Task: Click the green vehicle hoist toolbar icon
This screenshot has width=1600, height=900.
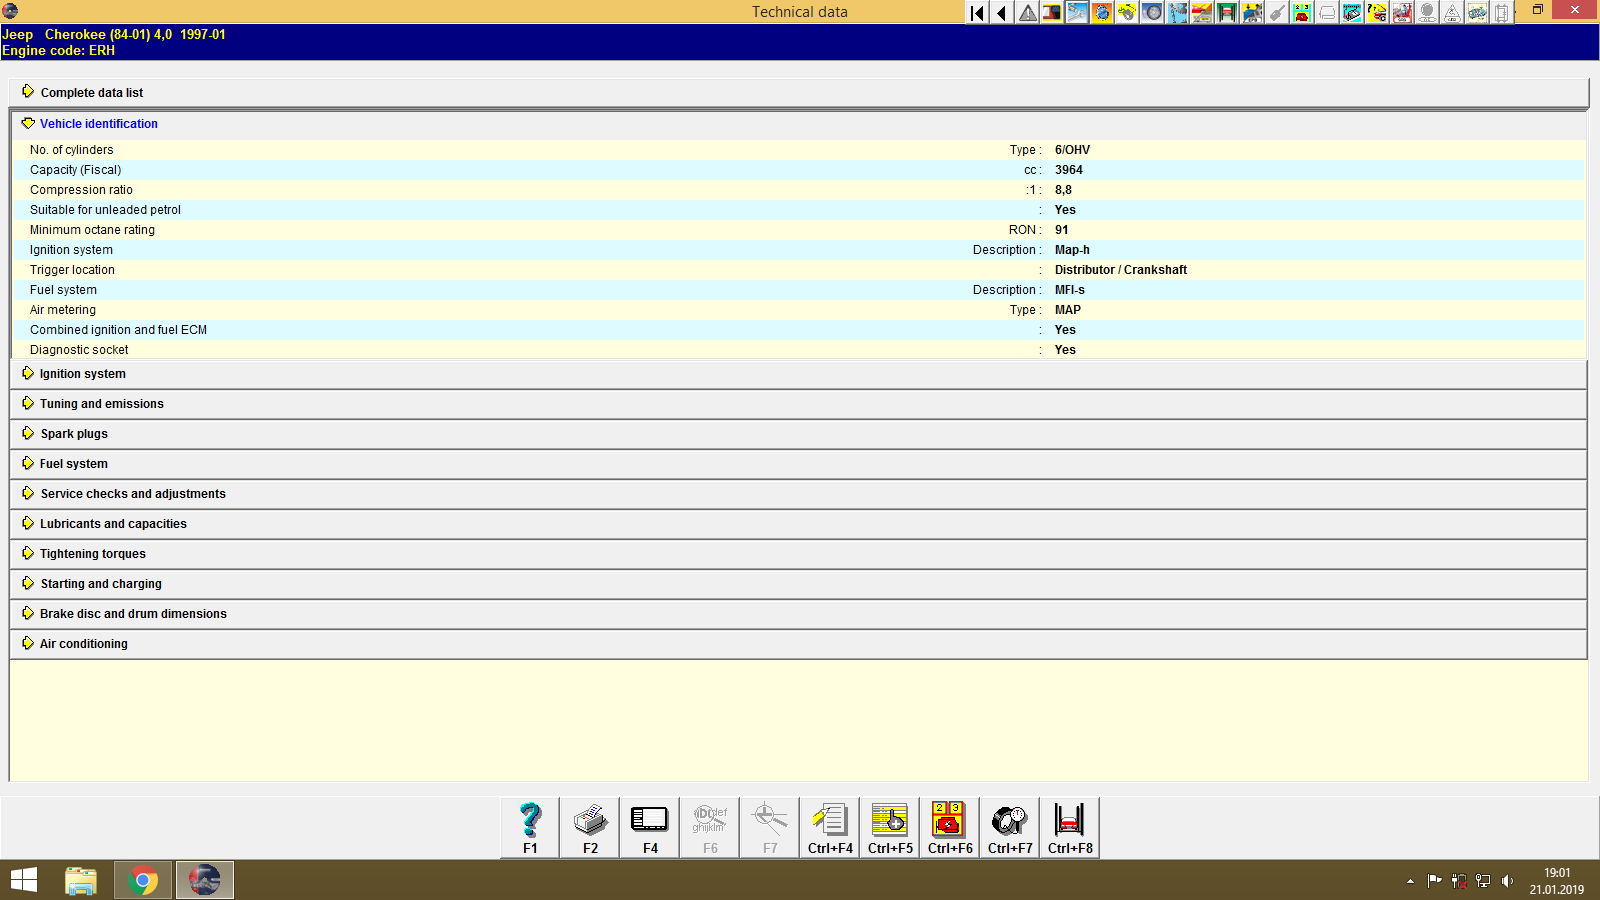Action: [1227, 12]
